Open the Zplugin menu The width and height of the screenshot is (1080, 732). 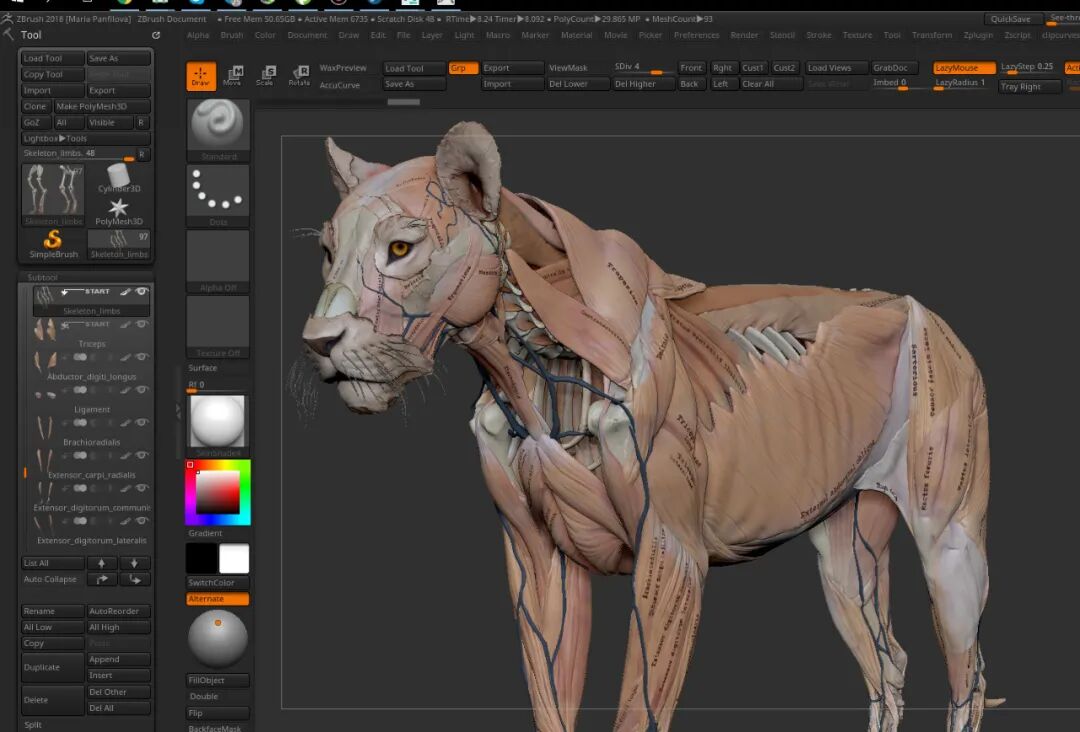pyautogui.click(x=978, y=35)
